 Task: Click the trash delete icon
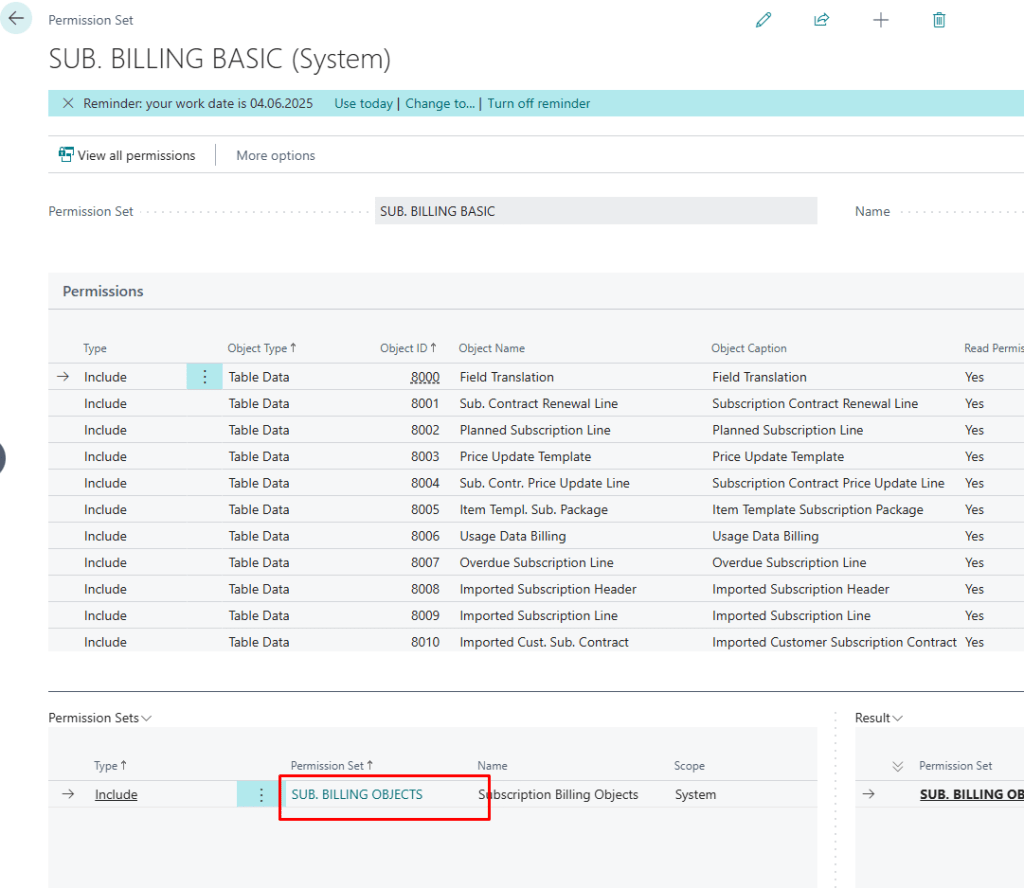939,20
